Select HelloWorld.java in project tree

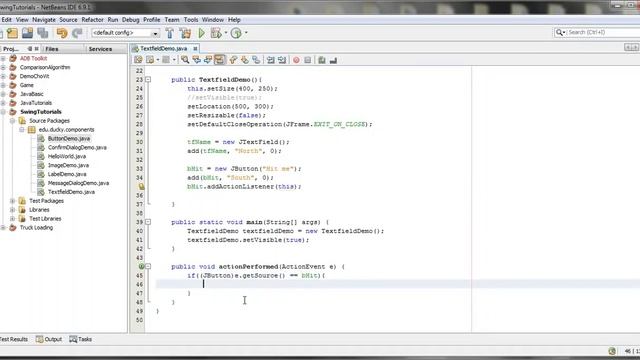(x=67, y=156)
